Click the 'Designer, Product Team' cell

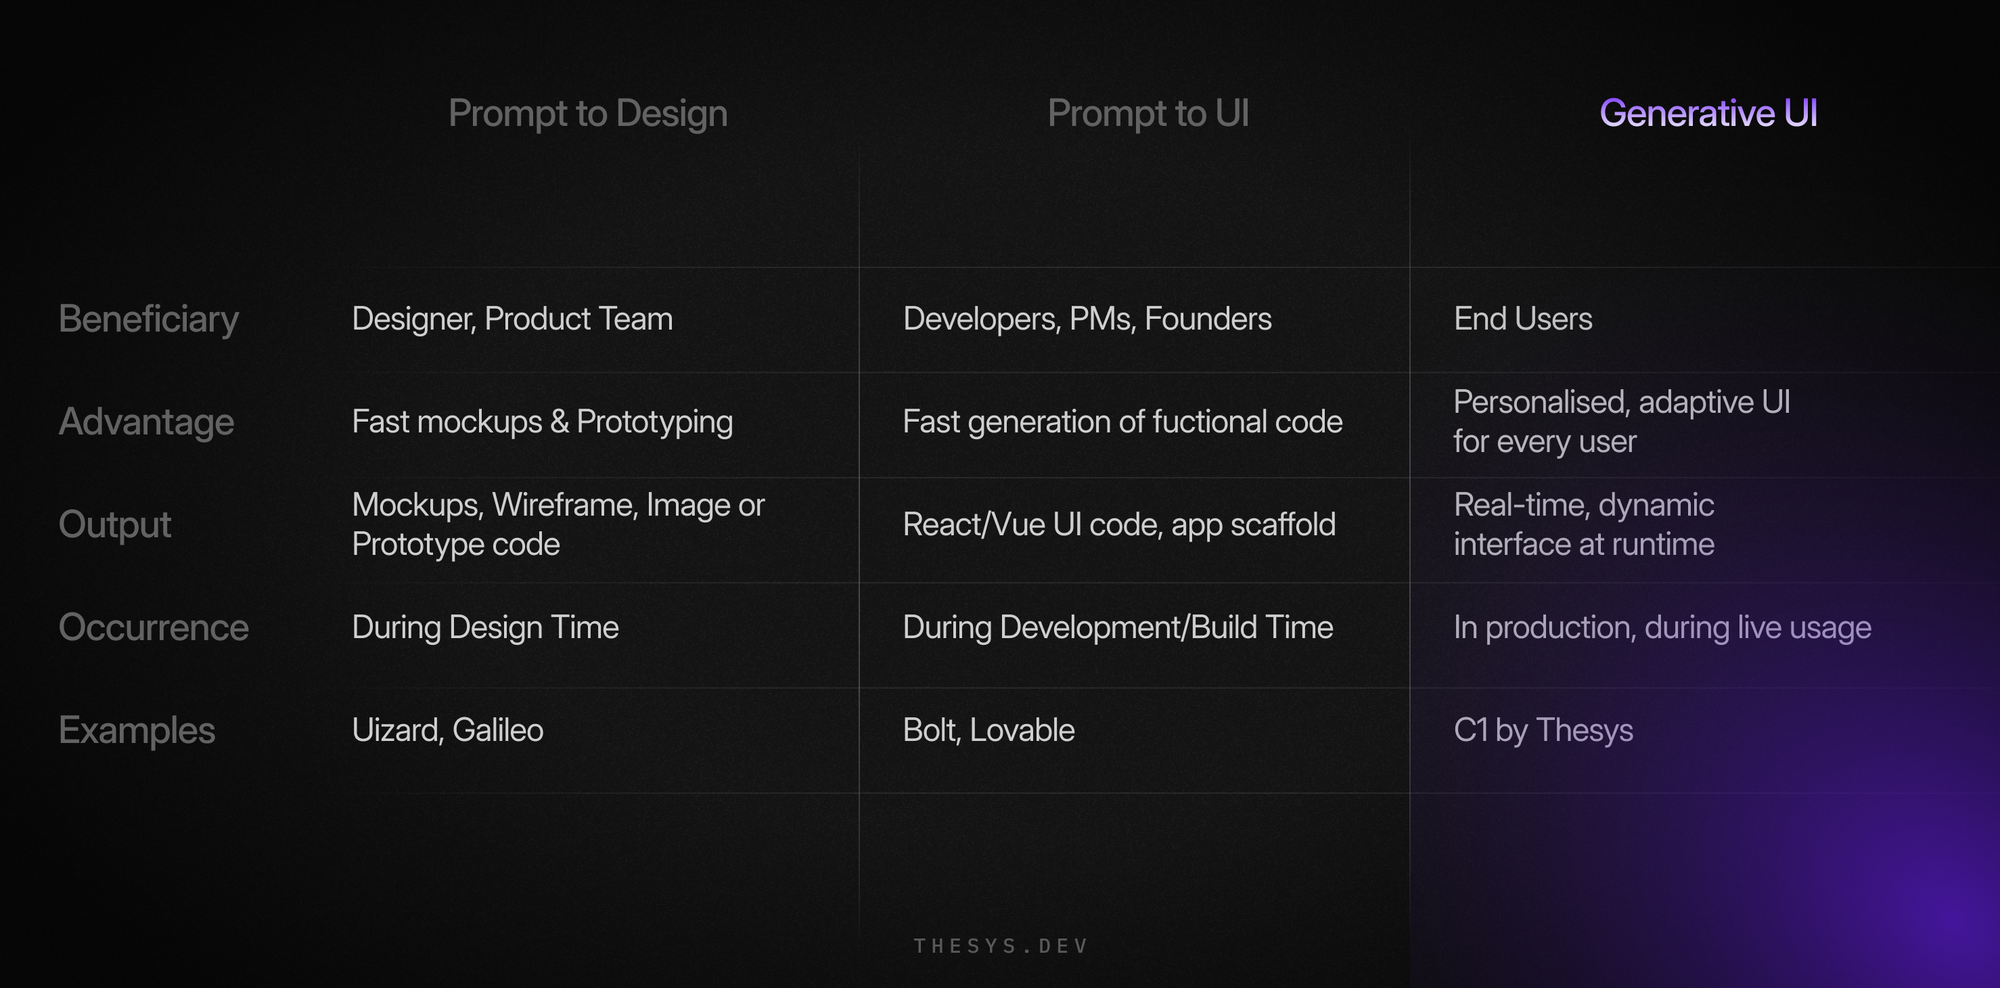tap(512, 319)
